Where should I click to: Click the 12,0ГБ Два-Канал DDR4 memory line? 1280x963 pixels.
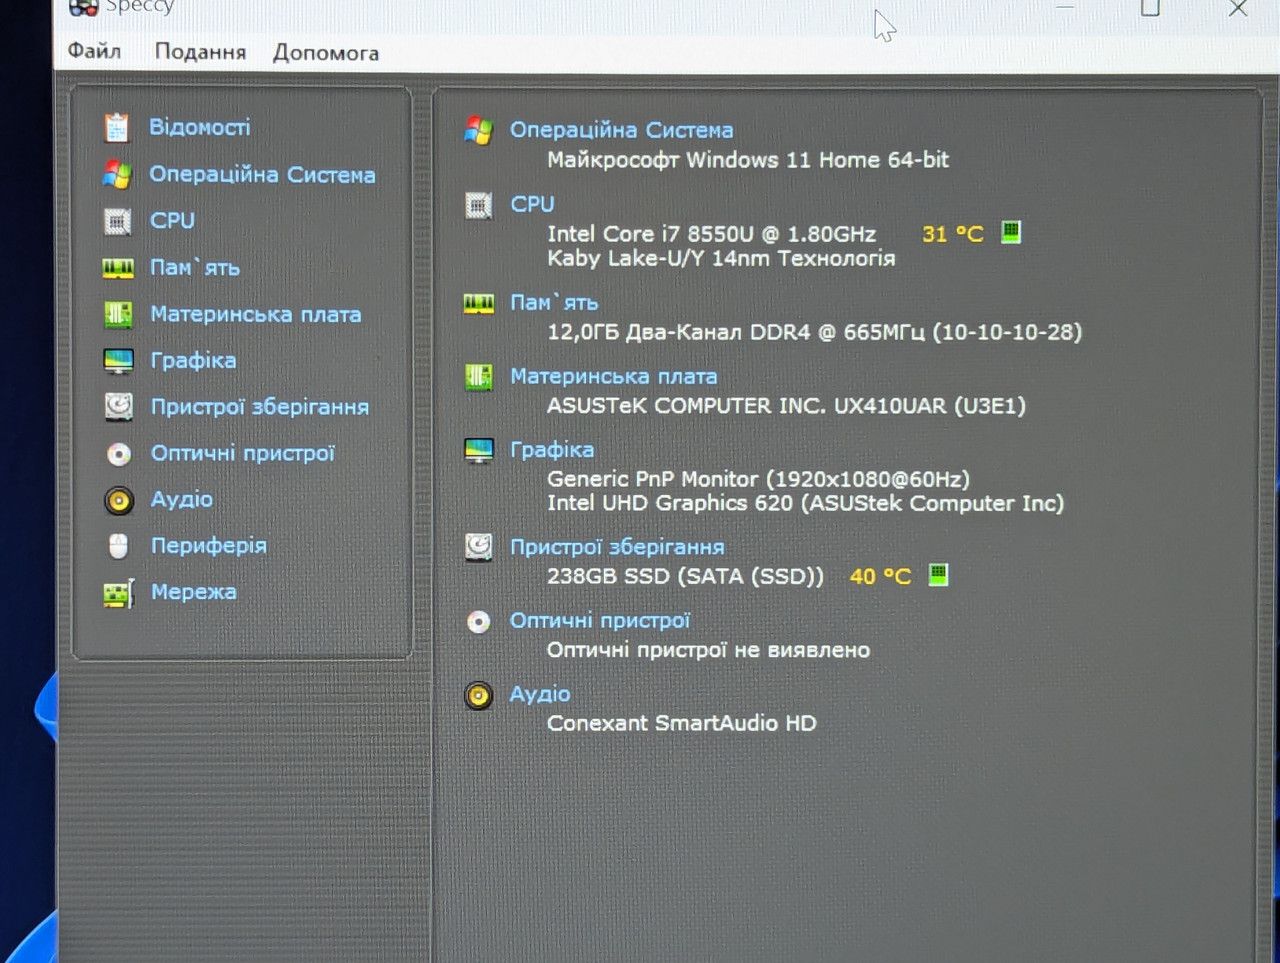click(x=815, y=332)
